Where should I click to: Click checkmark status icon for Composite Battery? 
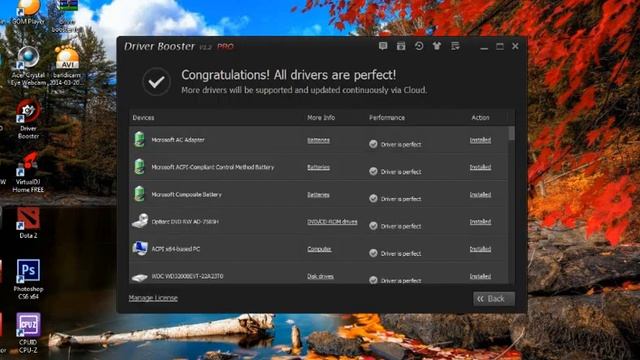373,198
